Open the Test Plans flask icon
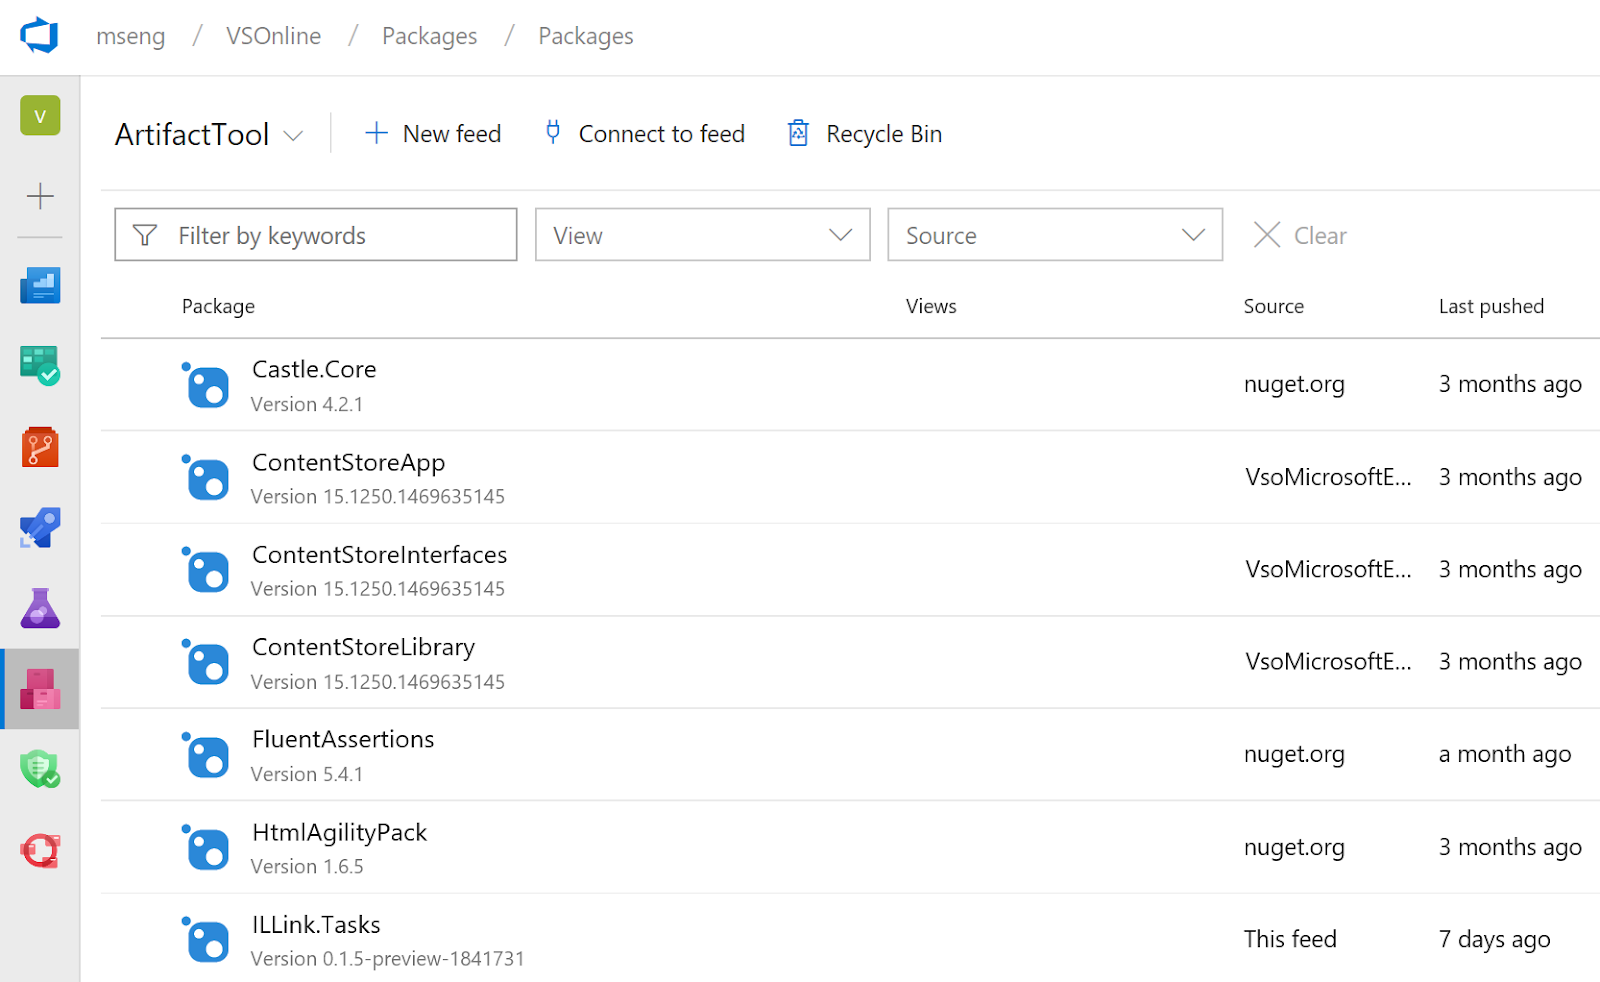 pos(40,608)
